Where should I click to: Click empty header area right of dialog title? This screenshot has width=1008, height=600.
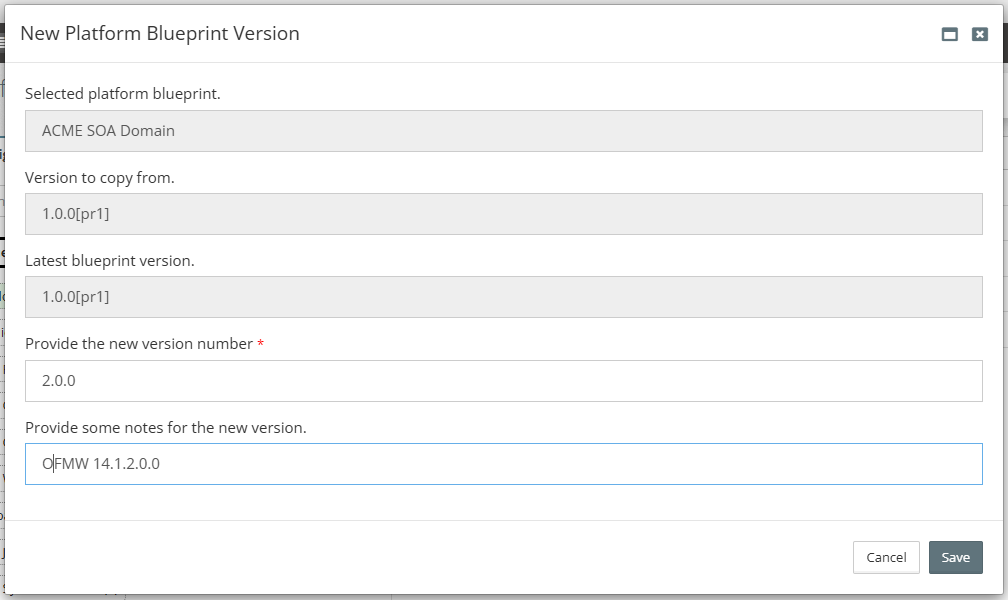click(600, 33)
